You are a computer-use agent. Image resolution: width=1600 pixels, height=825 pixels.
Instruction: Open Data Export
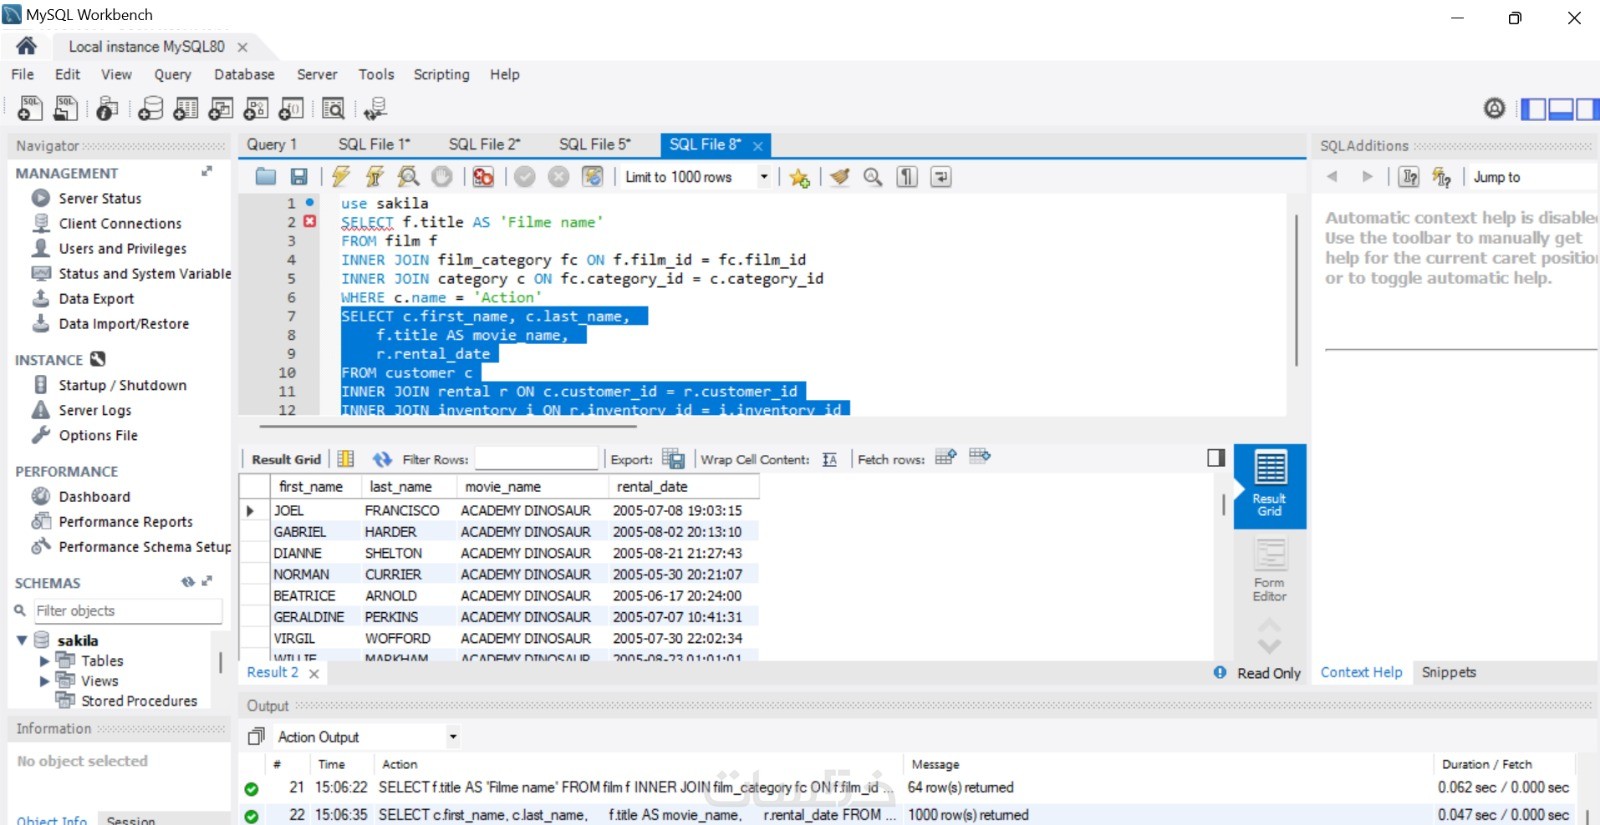click(96, 298)
